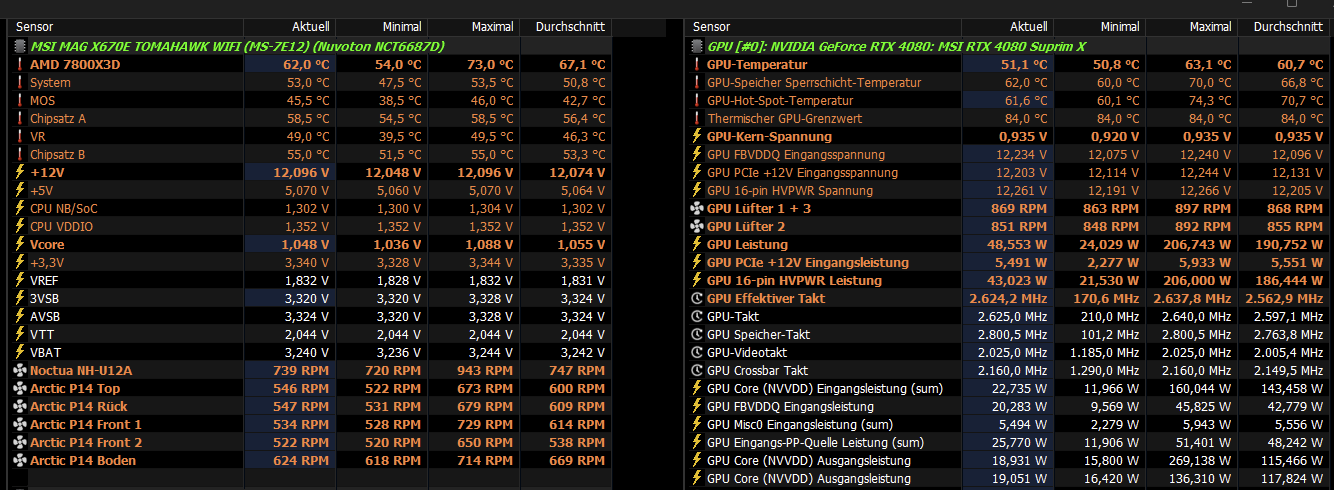This screenshot has height=490, width=1334.
Task: Click the chip icon beside MSI MAG X670E TOMAHAWK
Action: coord(19,46)
